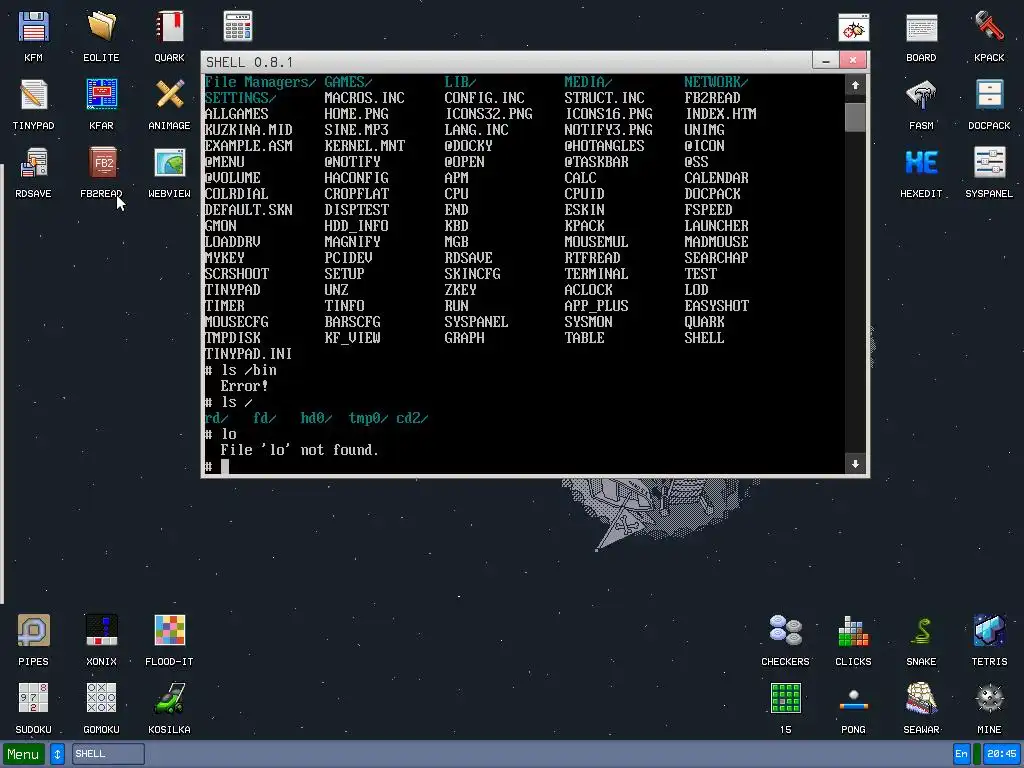
Task: Click the 'TINYPAD.INI' file name
Action: tap(248, 354)
